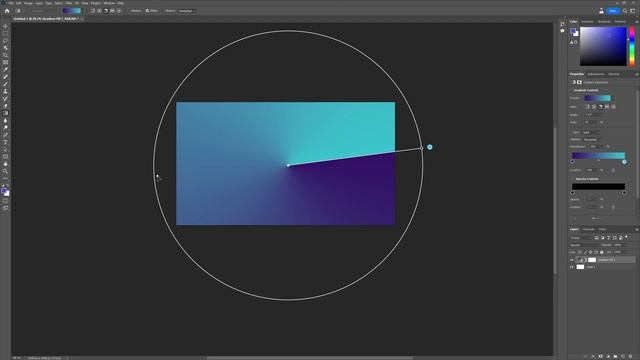Select the Pen tool
This screenshot has height=360, width=640.
(x=5, y=135)
